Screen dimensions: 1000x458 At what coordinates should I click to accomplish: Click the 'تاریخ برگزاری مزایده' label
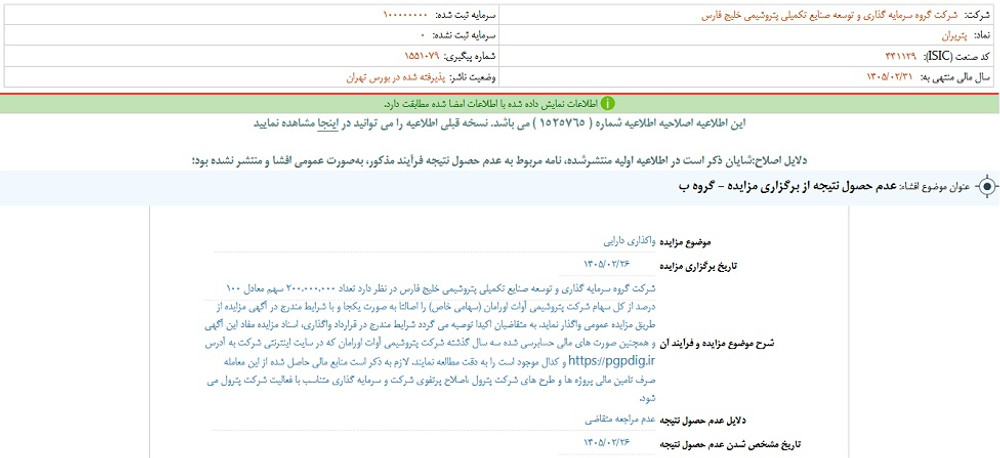tap(697, 265)
